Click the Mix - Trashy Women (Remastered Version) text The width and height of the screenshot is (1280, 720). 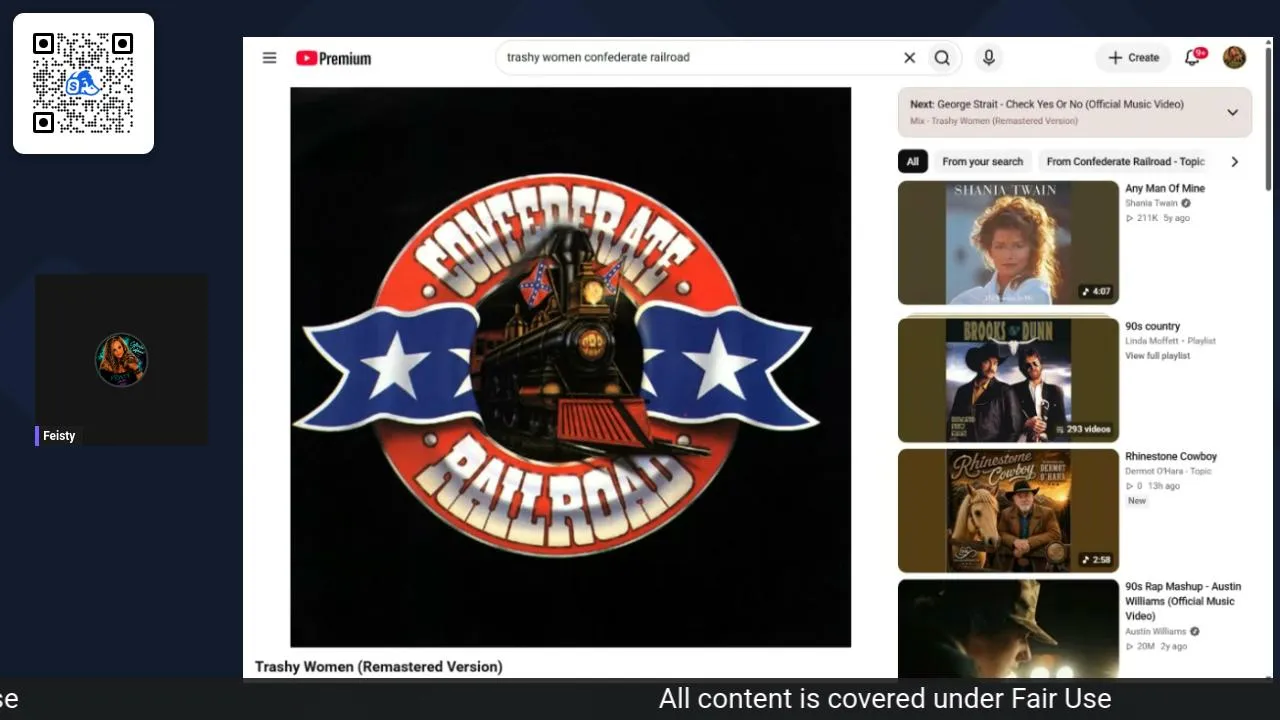993,121
